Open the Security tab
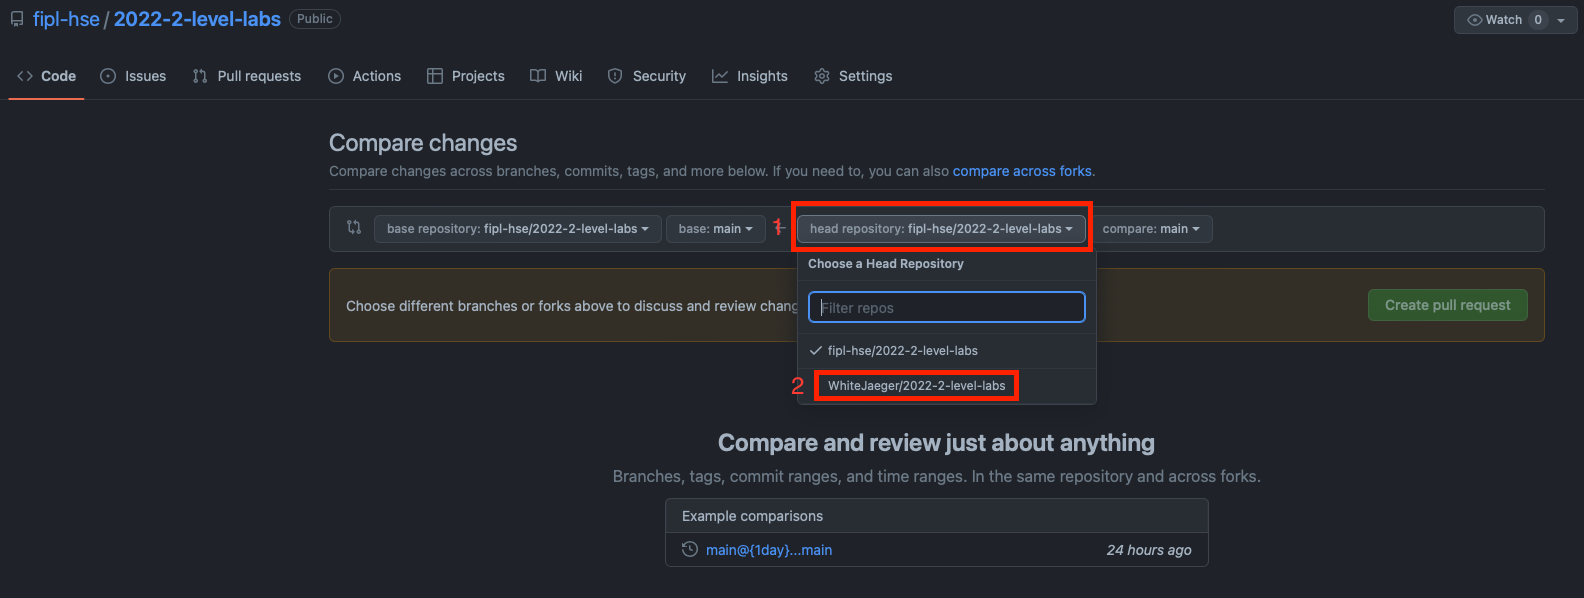This screenshot has height=598, width=1584. (x=647, y=76)
